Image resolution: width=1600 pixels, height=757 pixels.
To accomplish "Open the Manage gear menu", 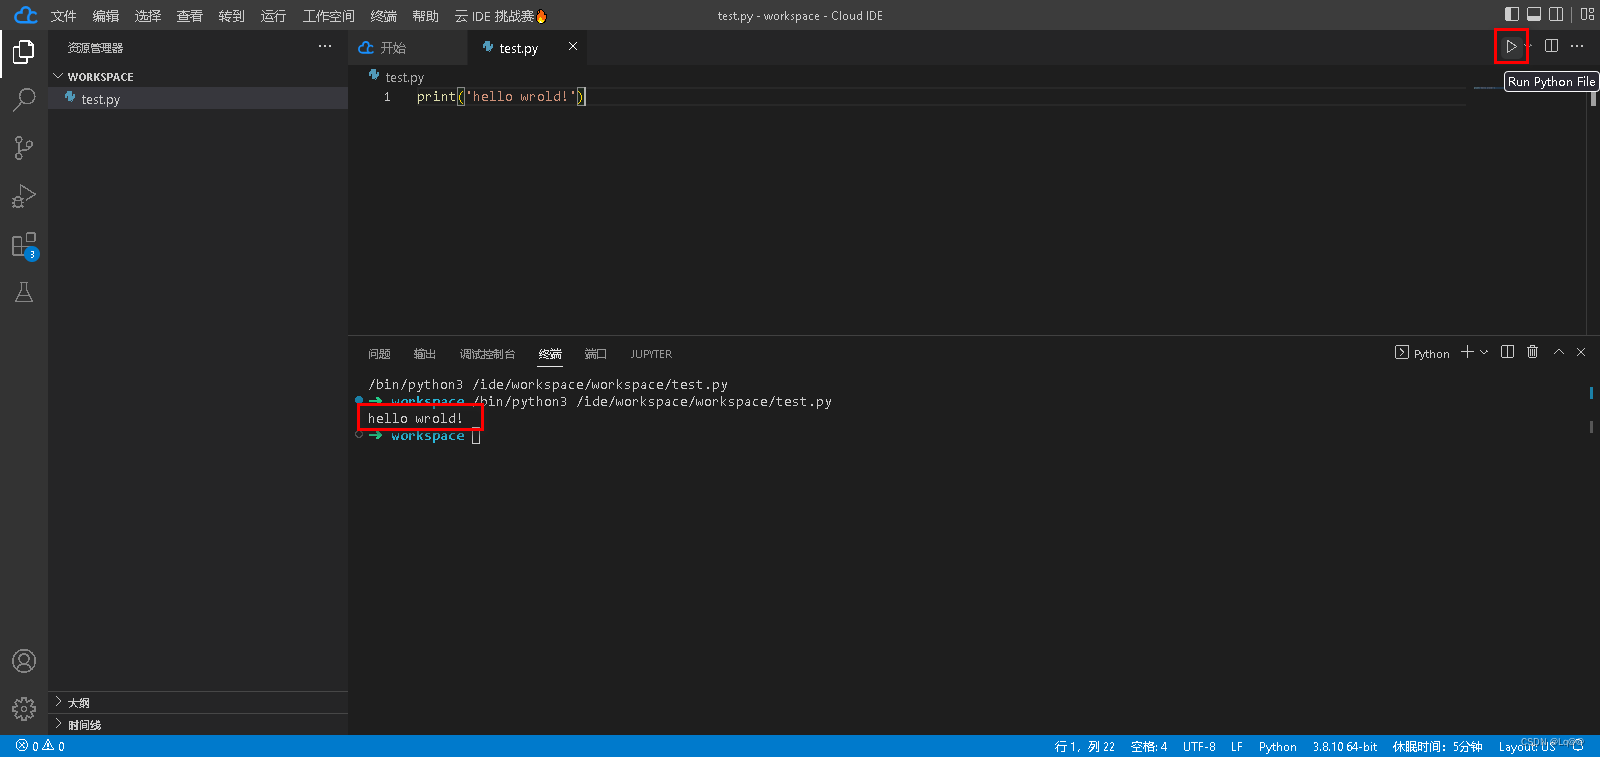I will click(x=24, y=709).
